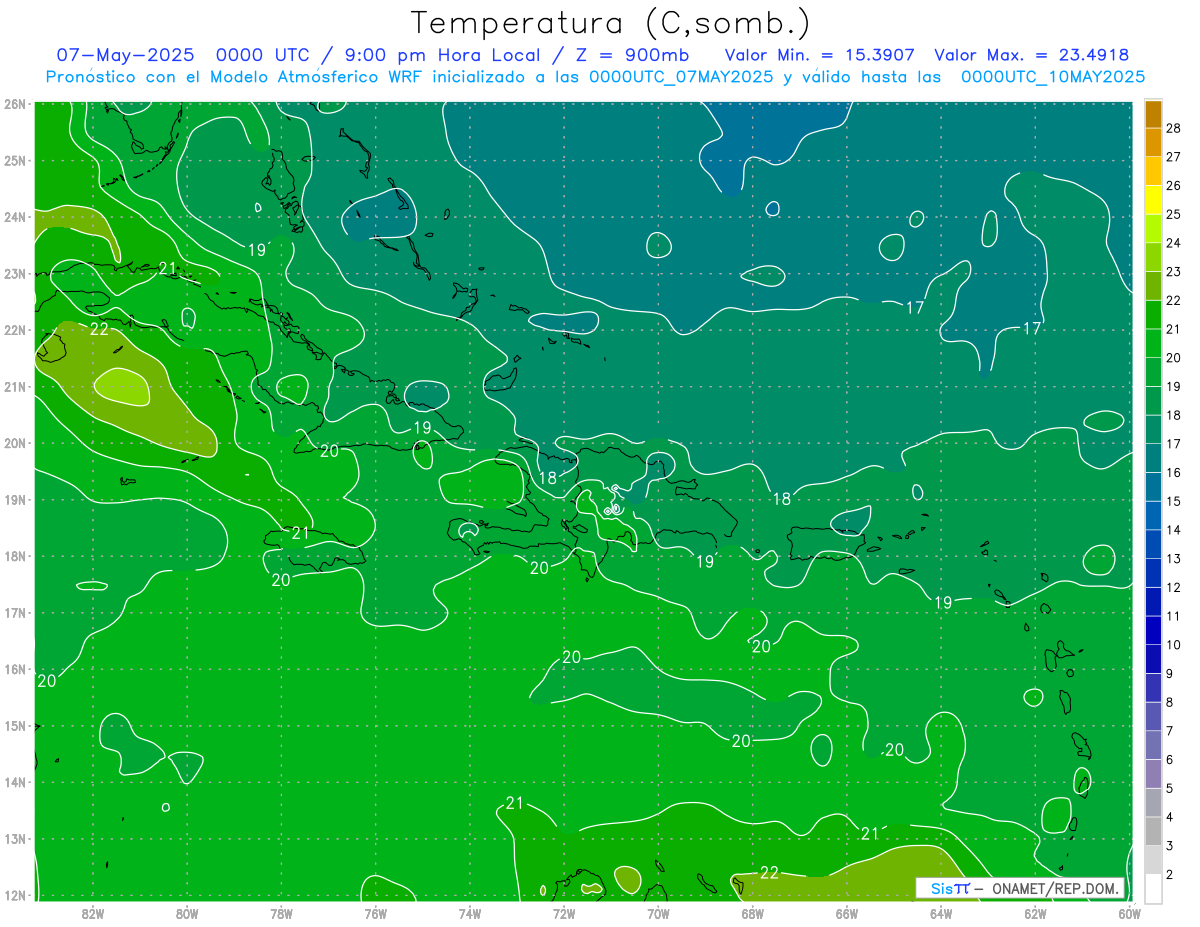Click the "66W" longitude axis label
This screenshot has height=927, width=1200.
pos(846,912)
